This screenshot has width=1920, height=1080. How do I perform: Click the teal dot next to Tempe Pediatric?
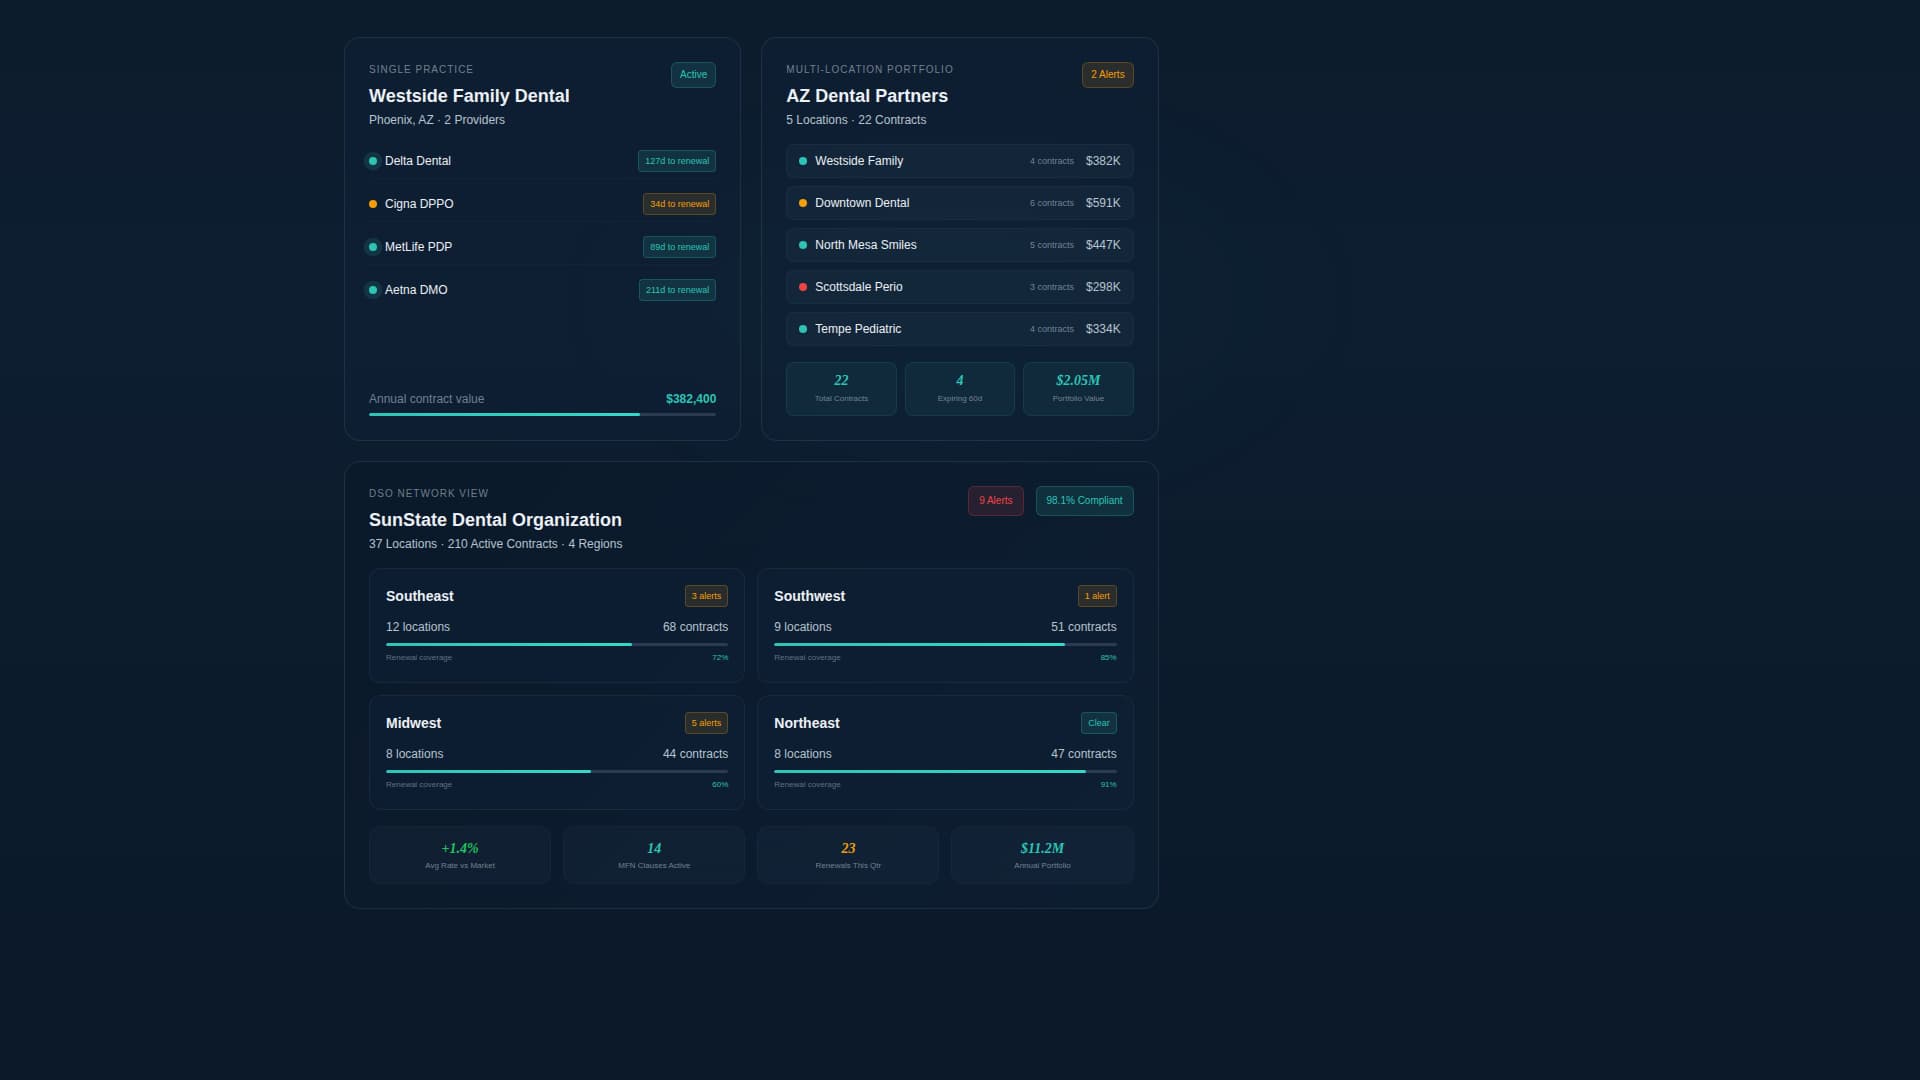tap(803, 329)
